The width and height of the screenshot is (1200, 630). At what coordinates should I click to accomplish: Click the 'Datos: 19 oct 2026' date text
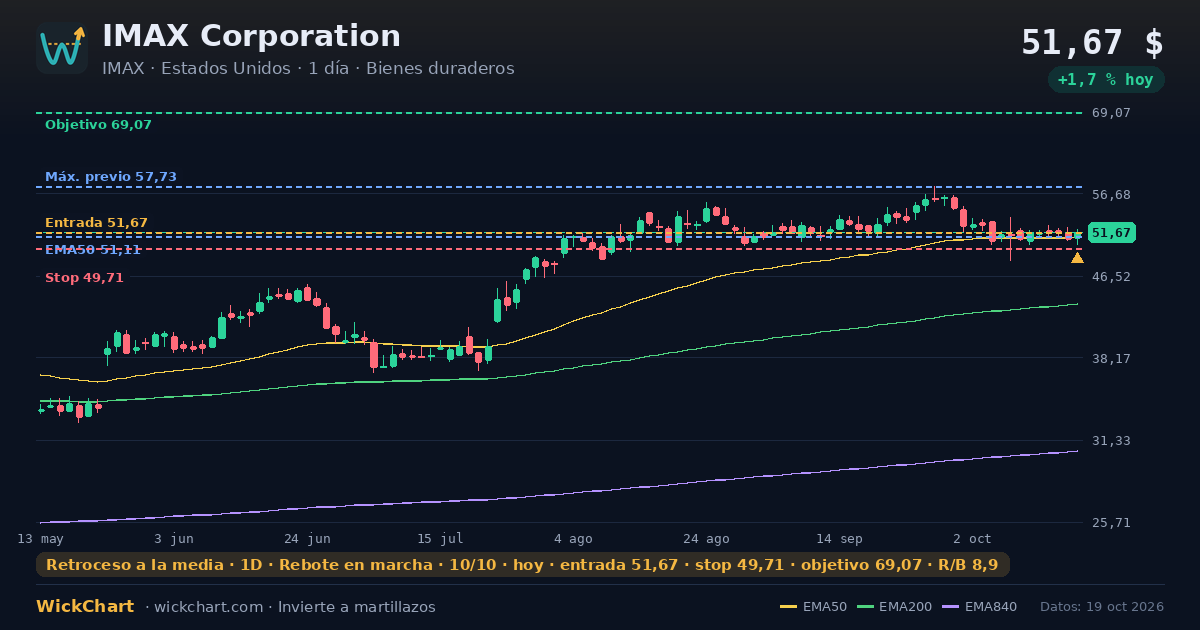point(1102,607)
